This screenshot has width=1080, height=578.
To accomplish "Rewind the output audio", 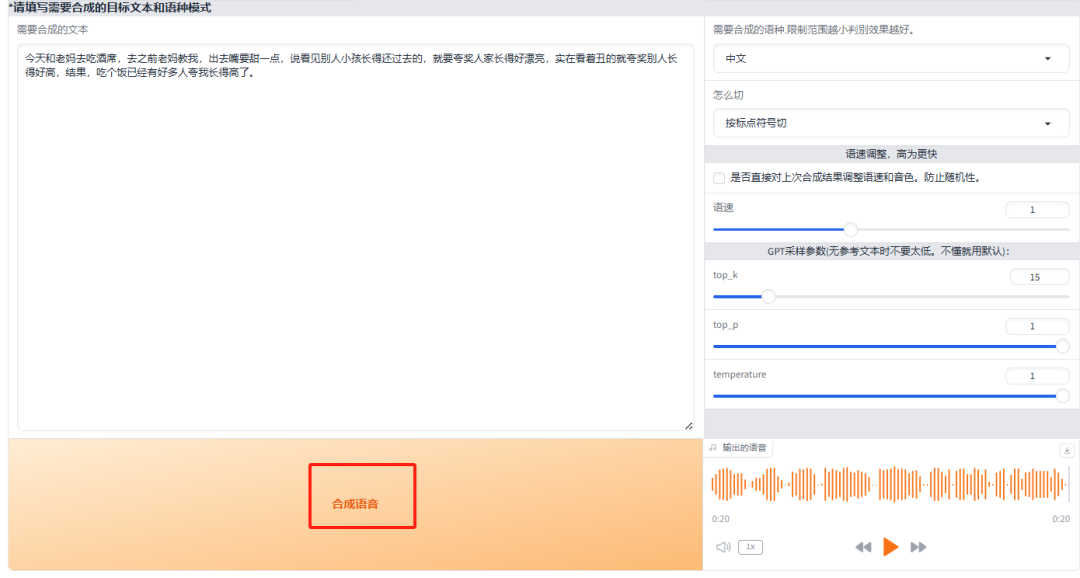I will tap(863, 547).
